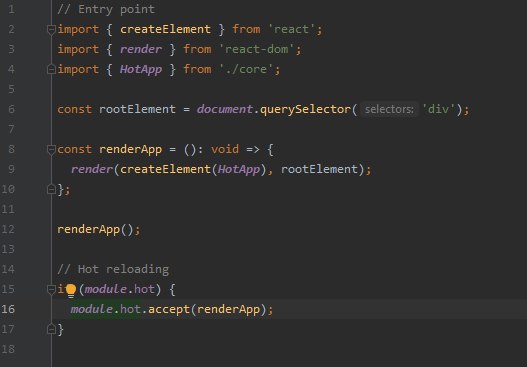The width and height of the screenshot is (527, 367).
Task: Click 'render' call on line 9
Action: (x=92, y=169)
